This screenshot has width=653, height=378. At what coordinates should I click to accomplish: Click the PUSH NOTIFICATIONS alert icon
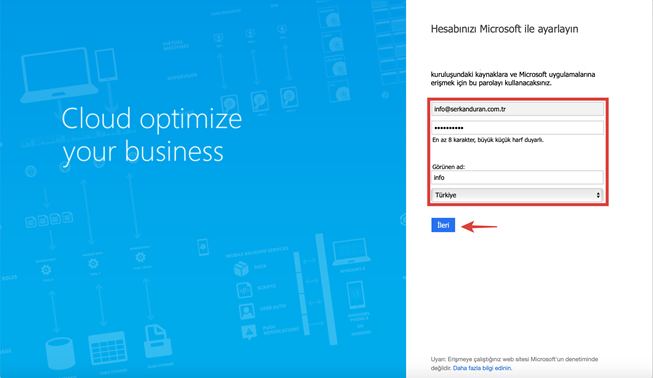coord(249,332)
